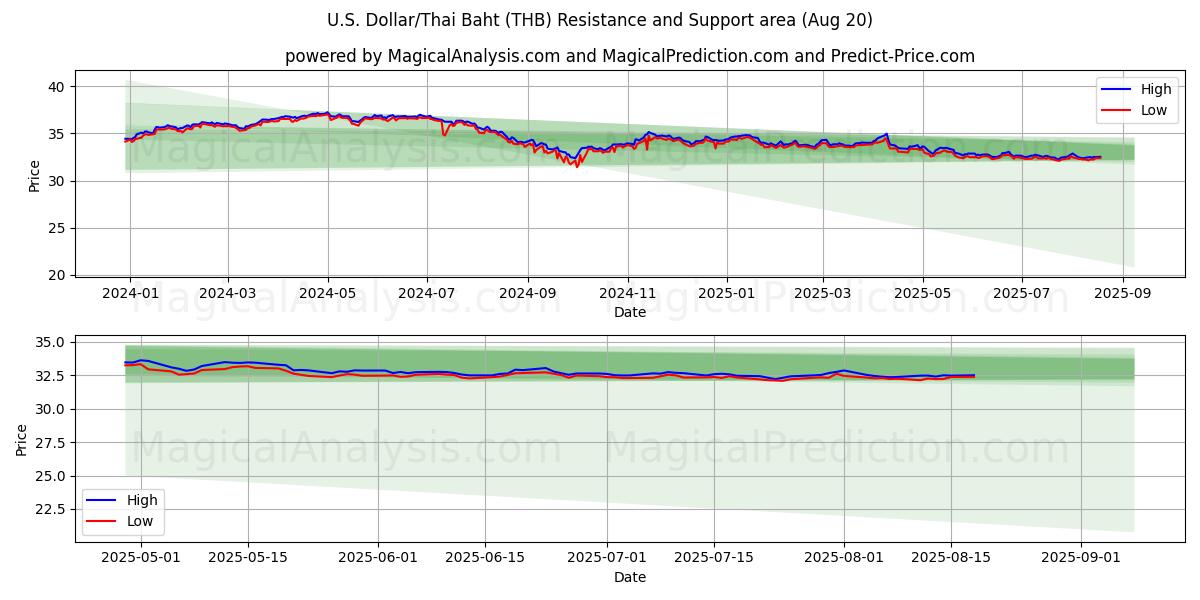Click the '2025-05-15' x-axis tick label
The width and height of the screenshot is (1200, 600).
pos(248,559)
